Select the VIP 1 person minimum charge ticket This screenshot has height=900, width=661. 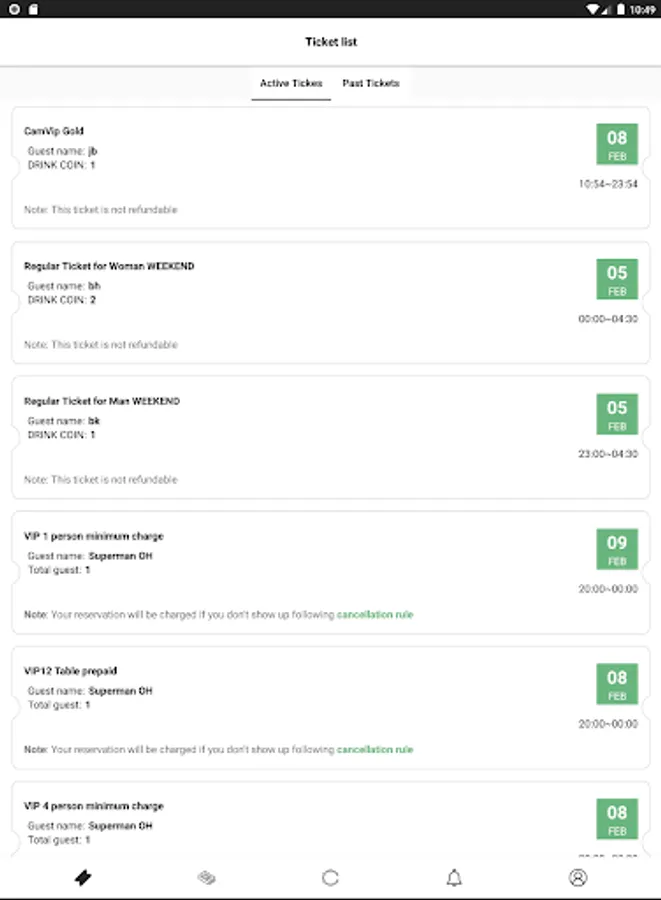click(330, 572)
